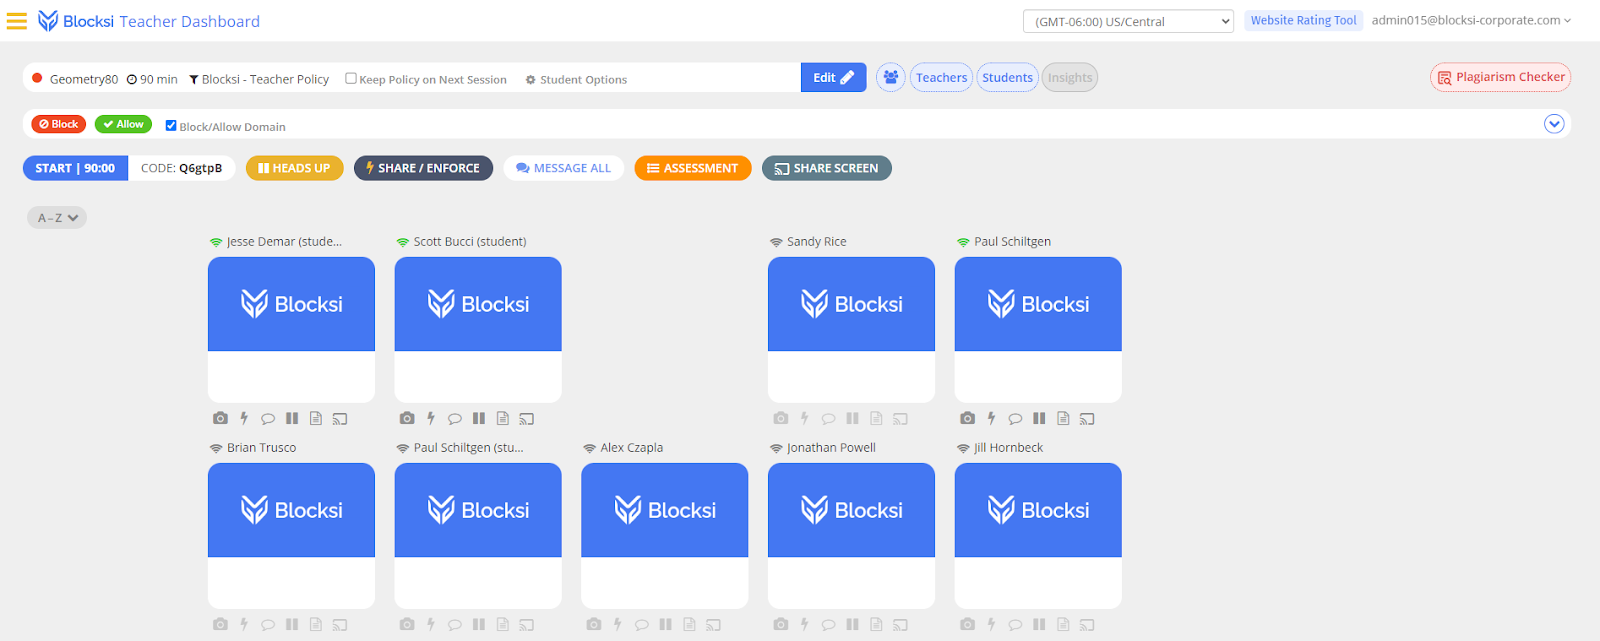The width and height of the screenshot is (1600, 641).
Task: Open the Plagiarism Checker
Action: tap(1500, 77)
